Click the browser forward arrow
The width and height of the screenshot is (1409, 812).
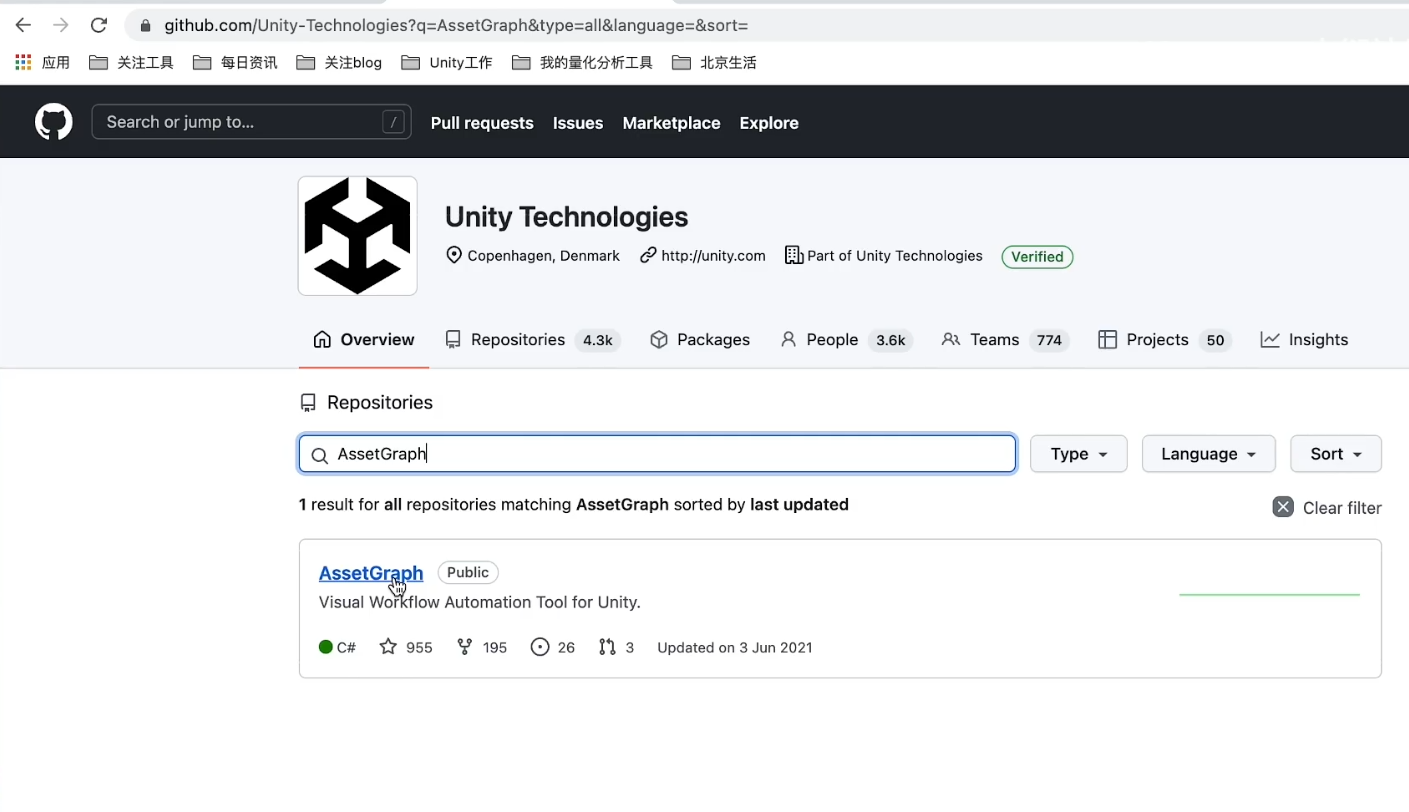tap(61, 25)
